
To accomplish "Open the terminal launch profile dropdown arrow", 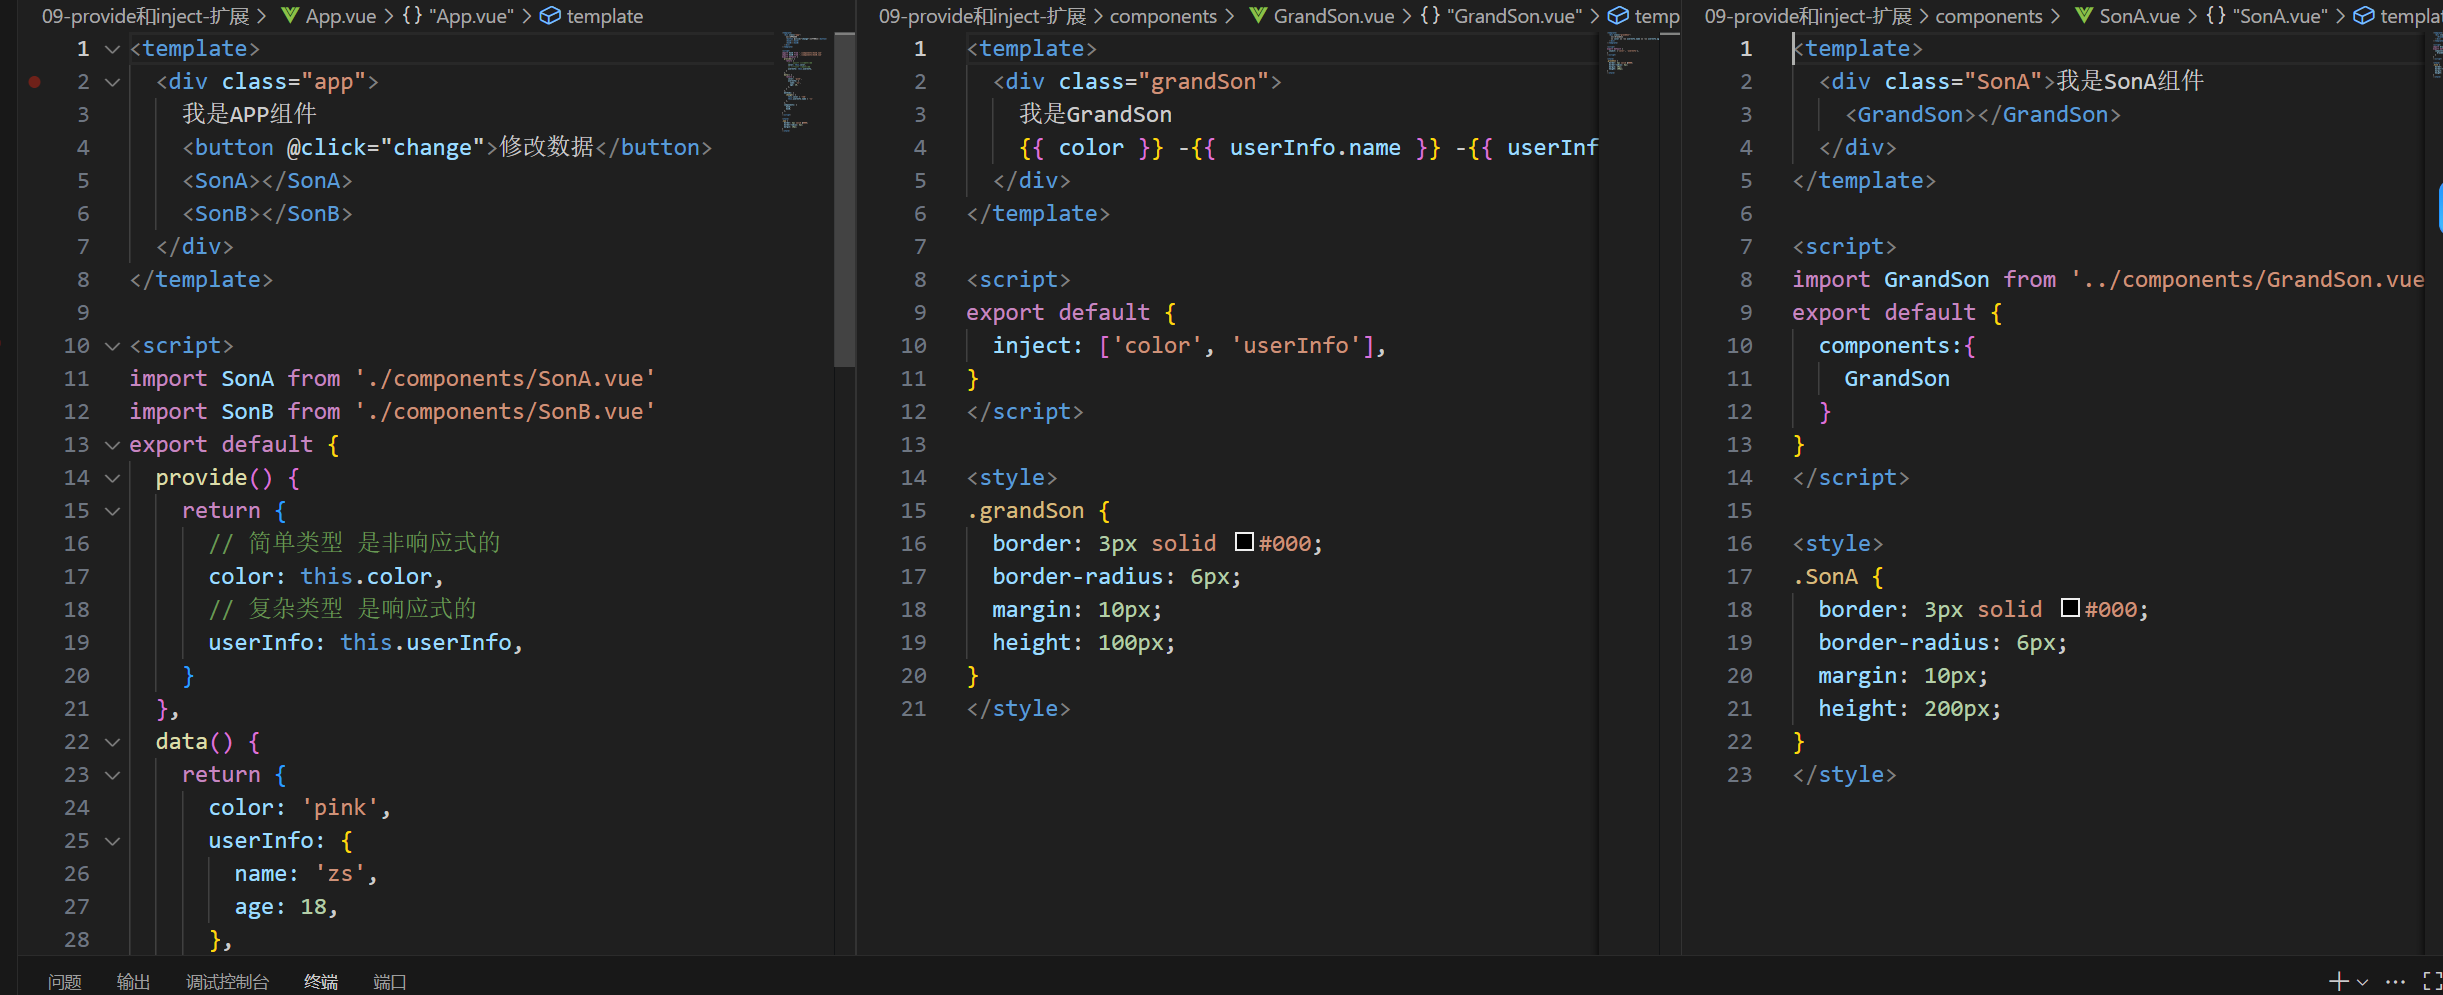I will pyautogui.click(x=2362, y=982).
